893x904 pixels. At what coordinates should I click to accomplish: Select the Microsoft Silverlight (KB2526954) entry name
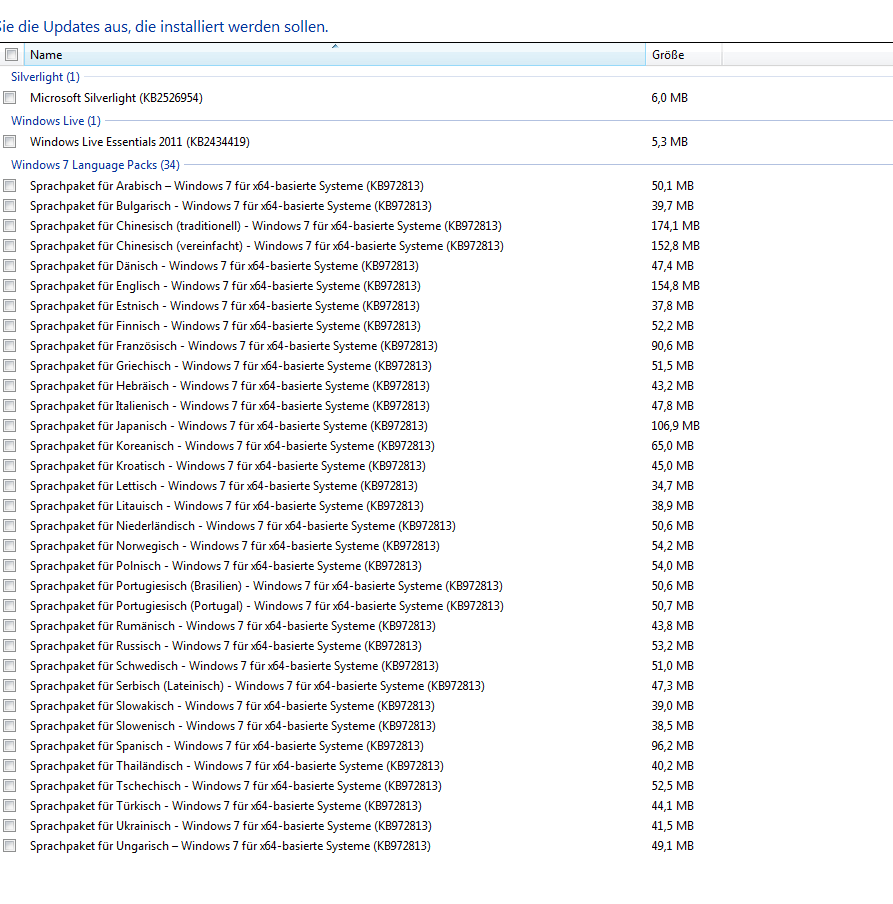[116, 98]
